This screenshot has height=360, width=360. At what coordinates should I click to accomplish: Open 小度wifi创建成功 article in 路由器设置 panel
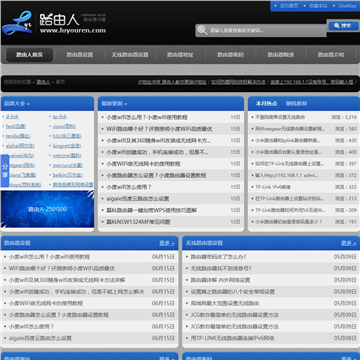[x=76, y=292]
